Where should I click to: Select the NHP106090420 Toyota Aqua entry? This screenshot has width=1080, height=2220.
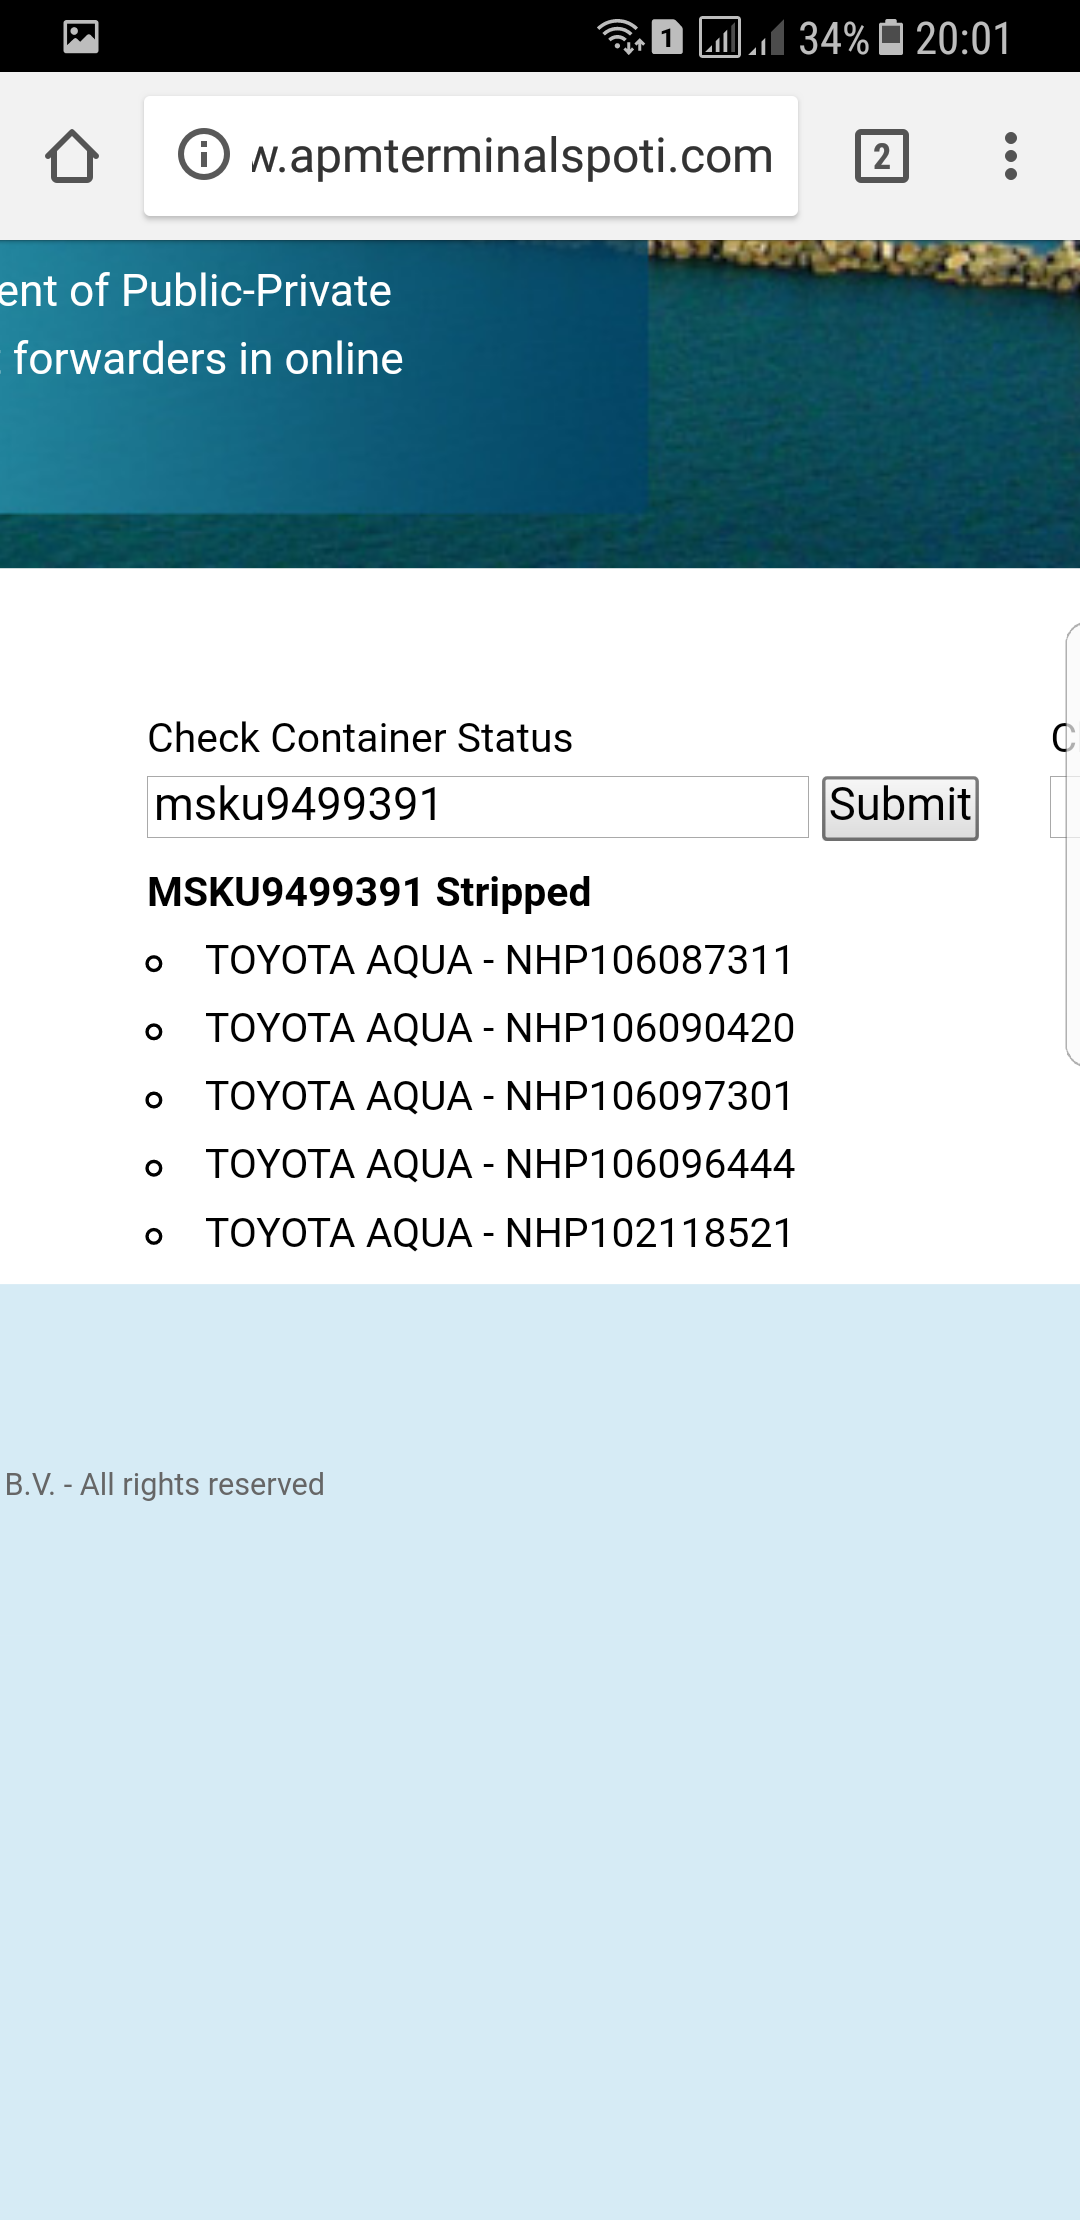click(x=499, y=1028)
